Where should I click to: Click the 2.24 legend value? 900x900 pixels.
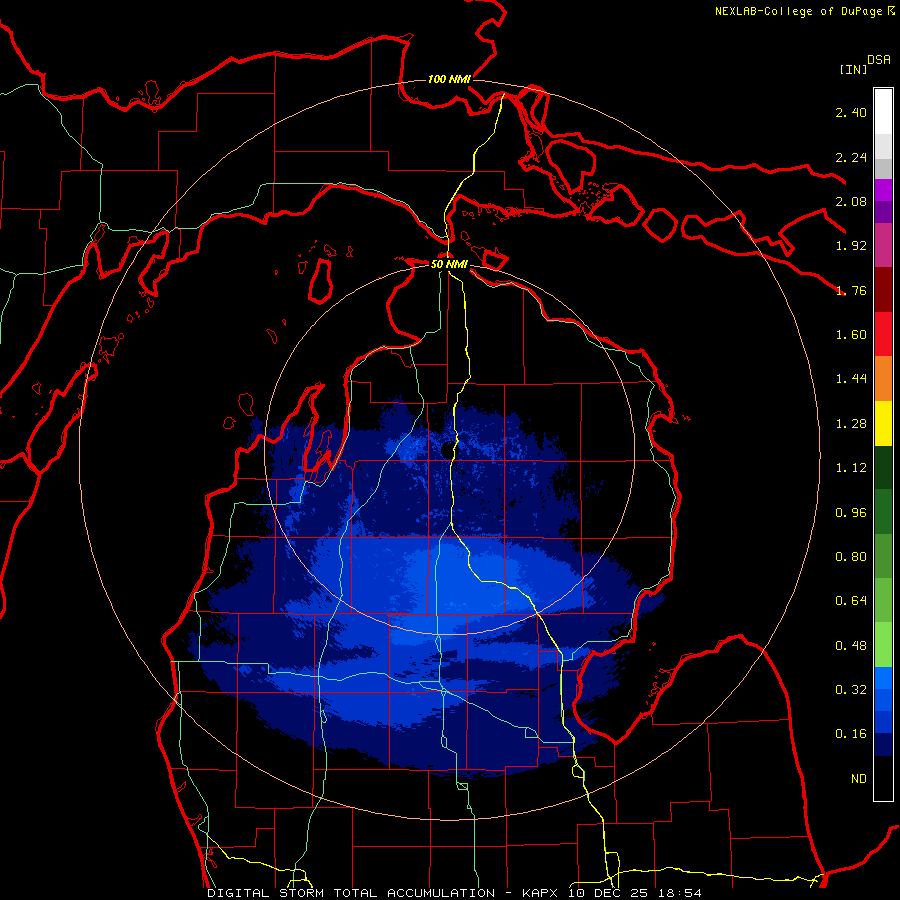(x=851, y=157)
